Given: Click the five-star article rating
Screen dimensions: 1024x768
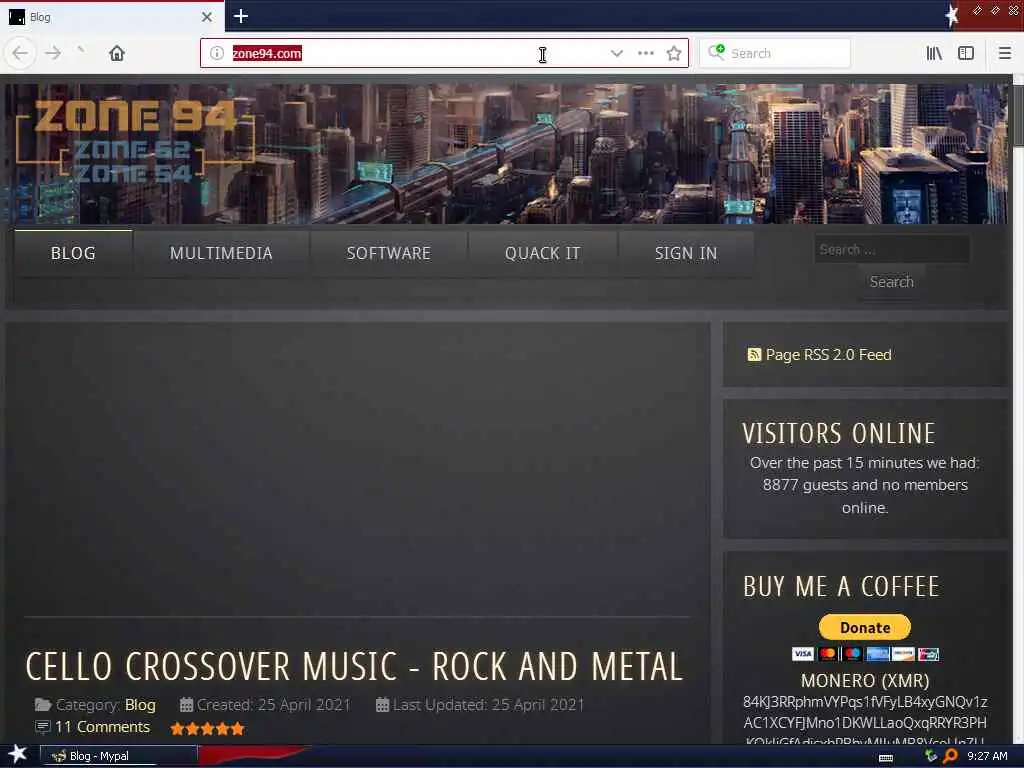Looking at the screenshot, I should point(207,728).
